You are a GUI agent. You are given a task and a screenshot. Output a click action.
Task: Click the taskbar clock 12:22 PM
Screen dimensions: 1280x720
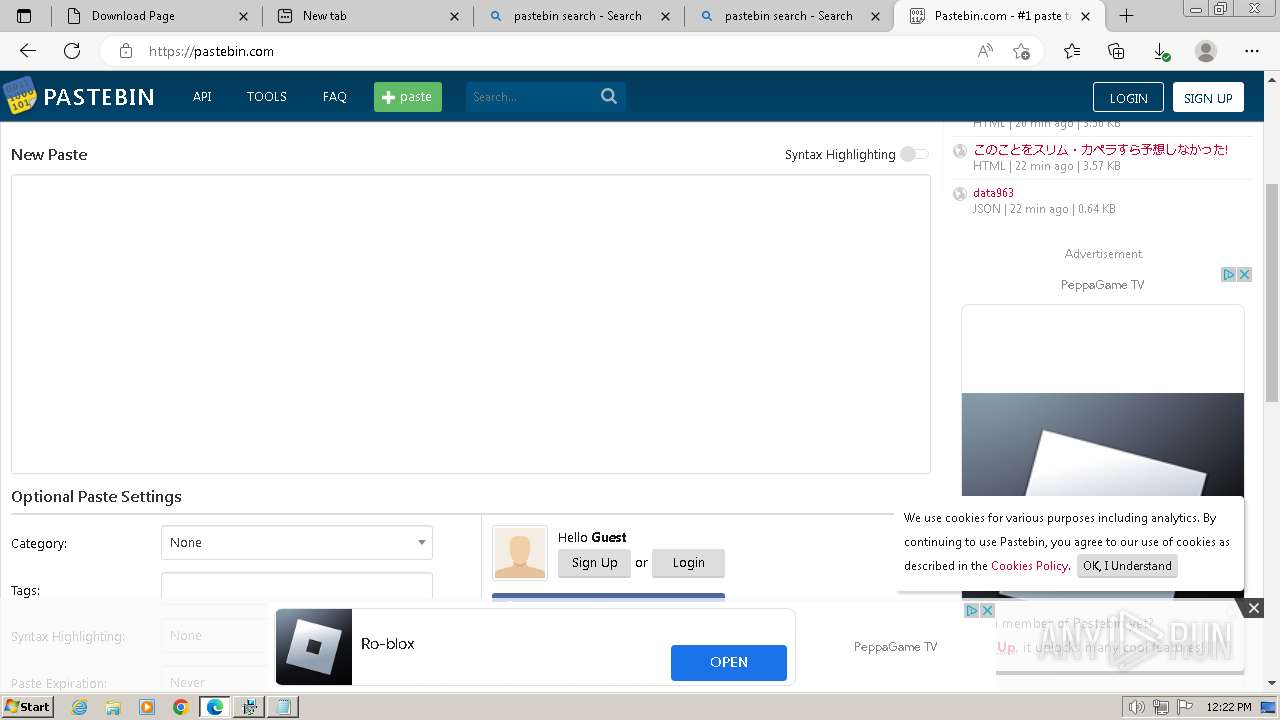pyautogui.click(x=1229, y=707)
